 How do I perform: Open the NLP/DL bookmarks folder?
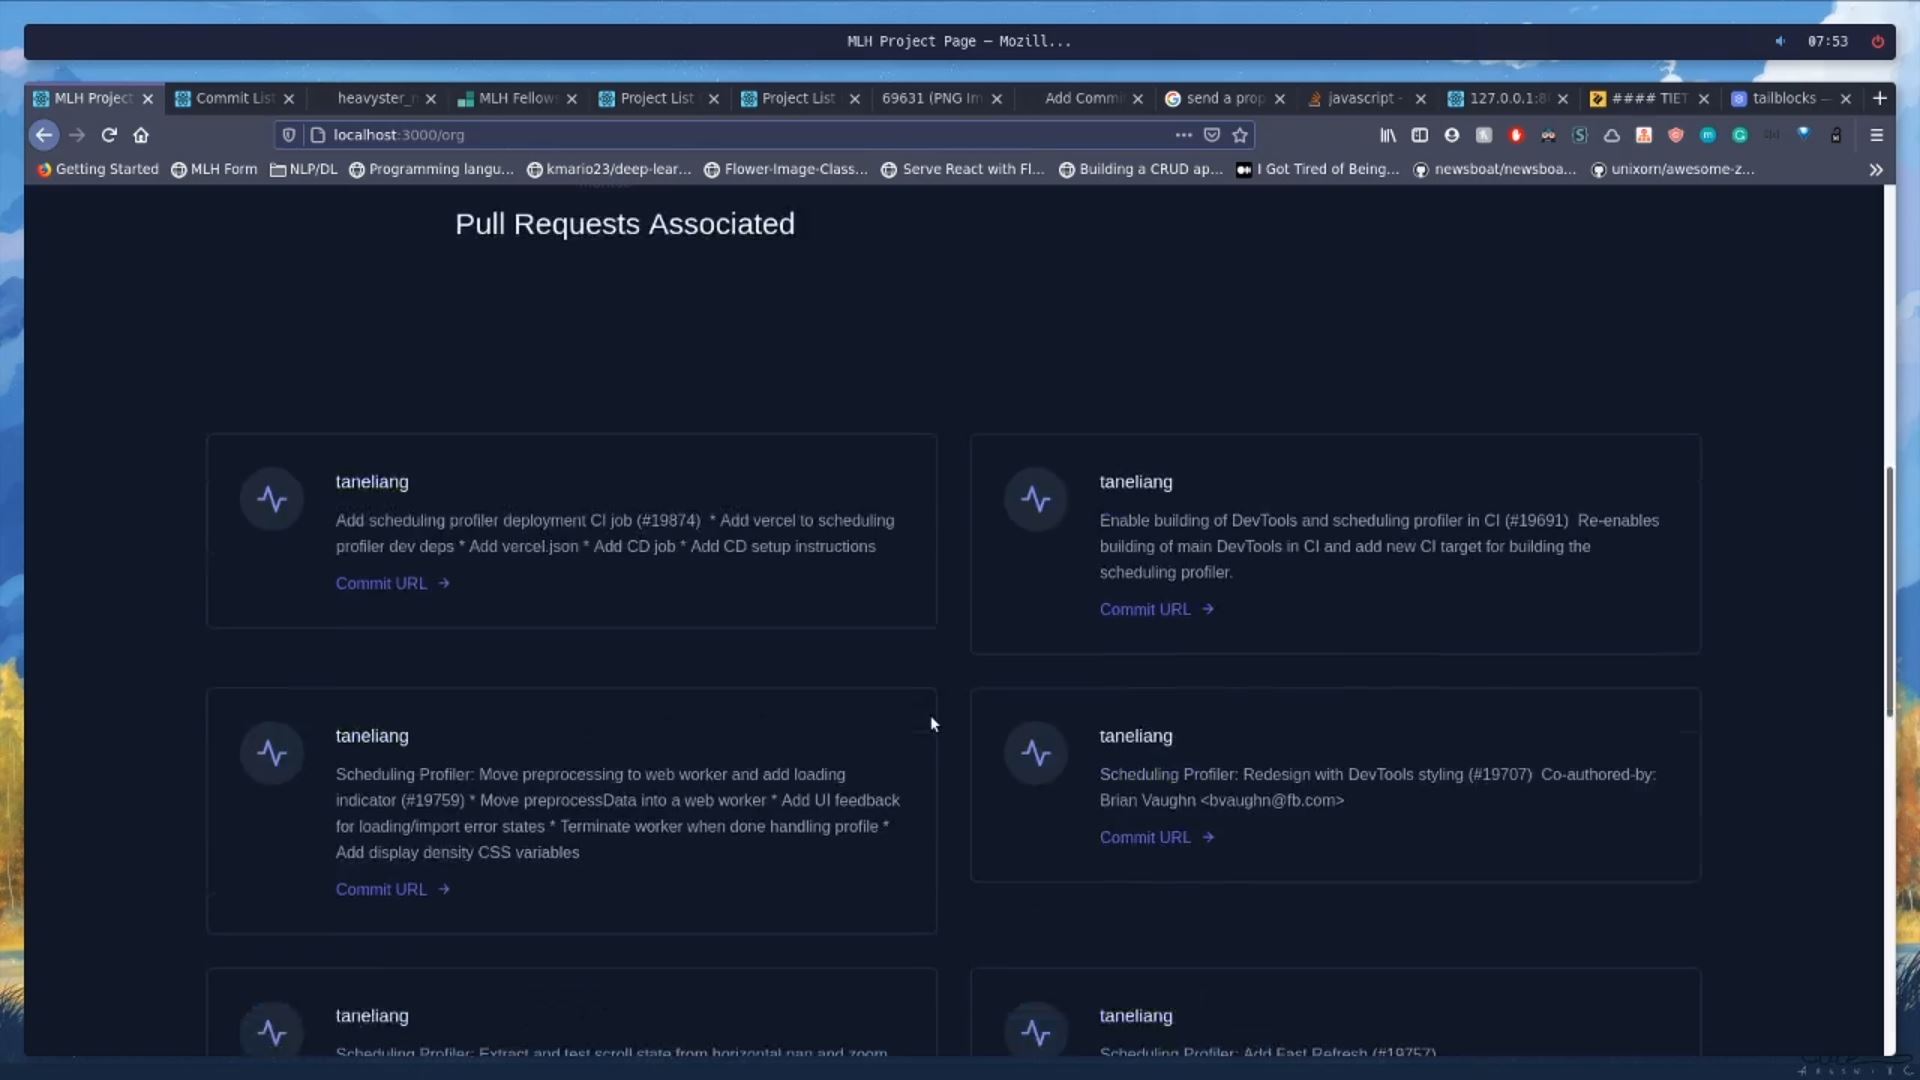304,170
